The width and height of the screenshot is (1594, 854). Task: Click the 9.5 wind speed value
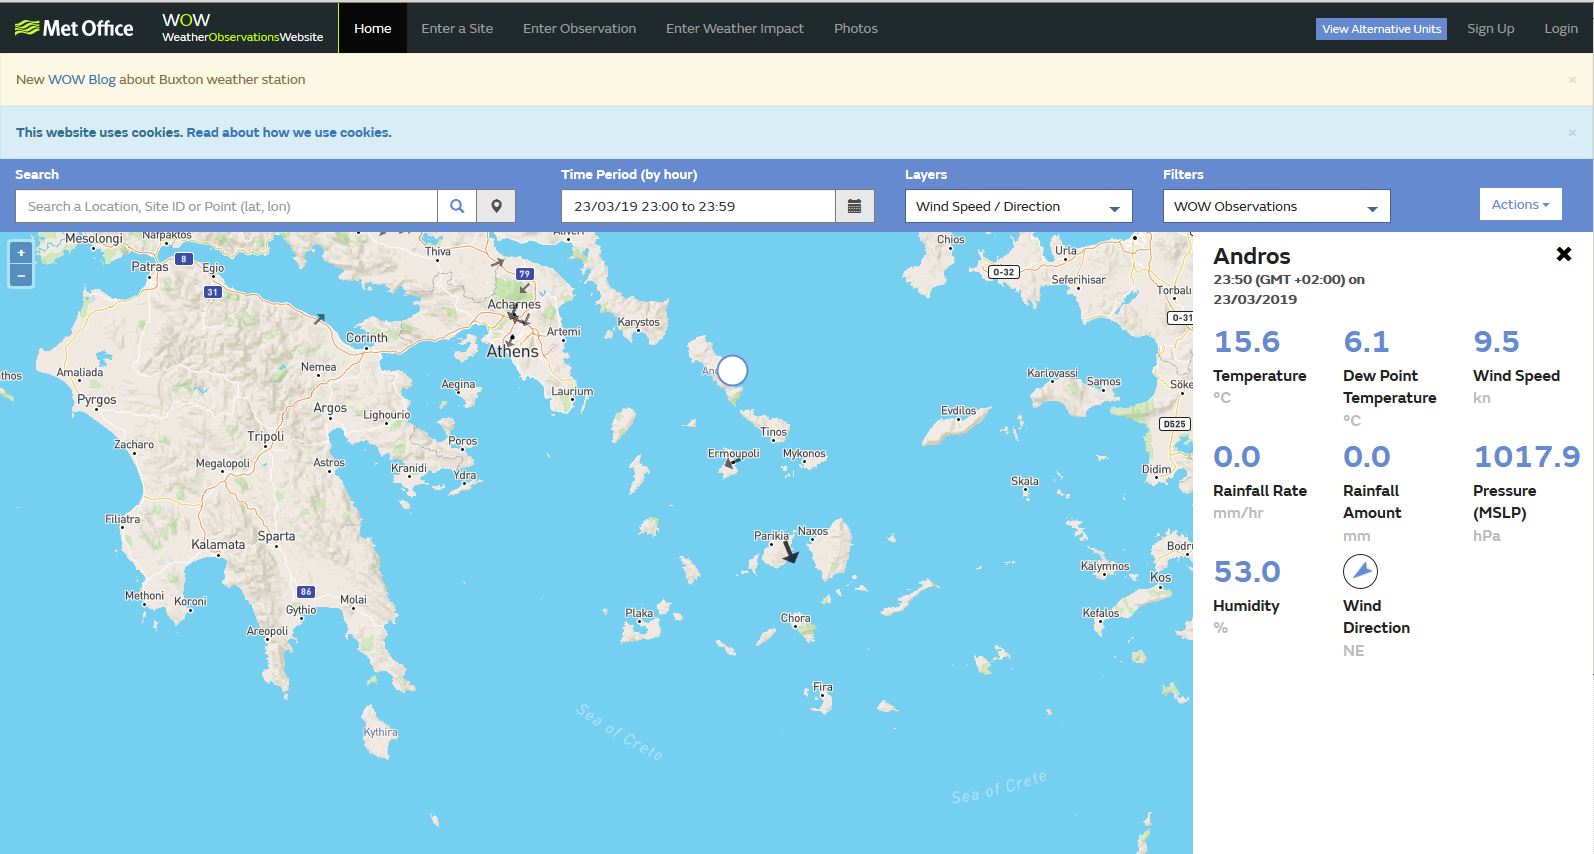point(1496,342)
